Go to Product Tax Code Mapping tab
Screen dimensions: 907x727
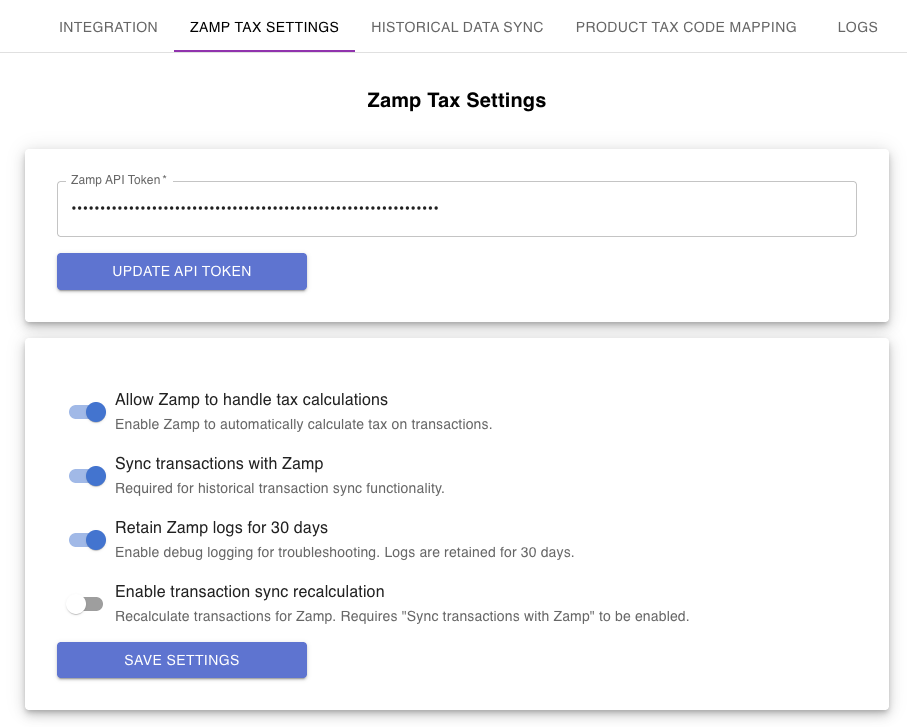pos(686,27)
